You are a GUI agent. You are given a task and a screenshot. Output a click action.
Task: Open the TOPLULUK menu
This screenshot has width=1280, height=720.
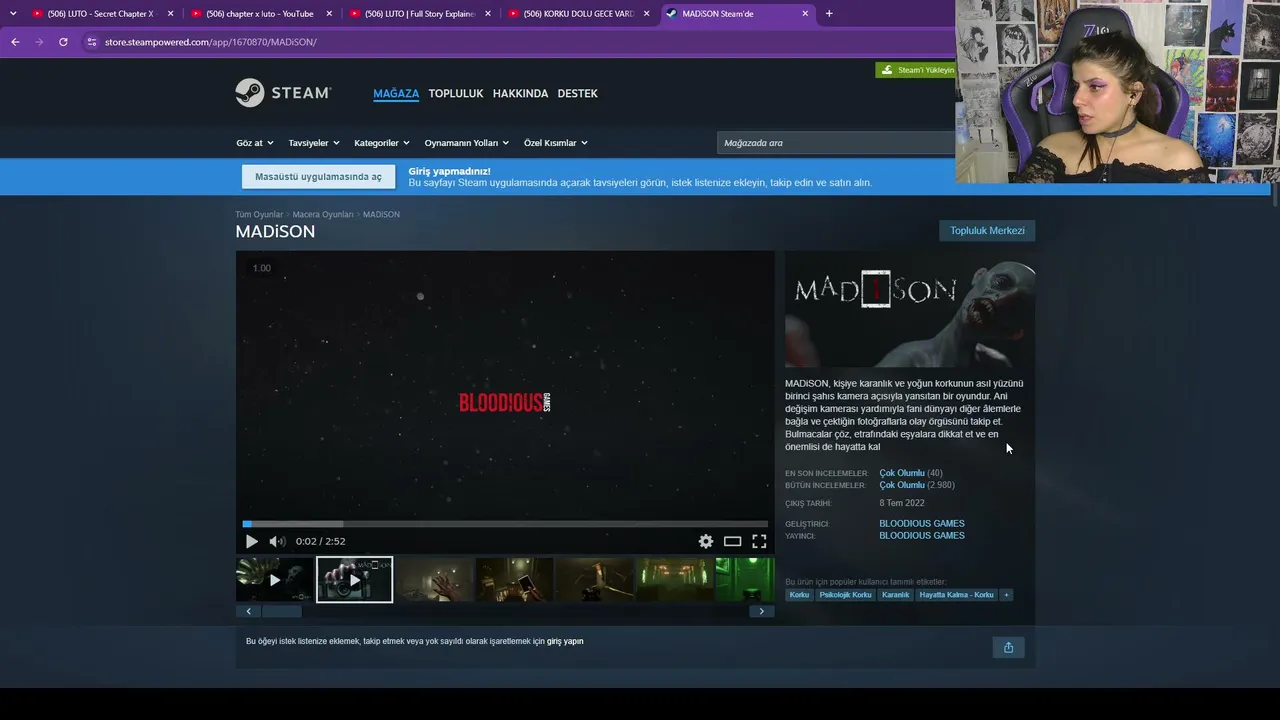point(456,93)
